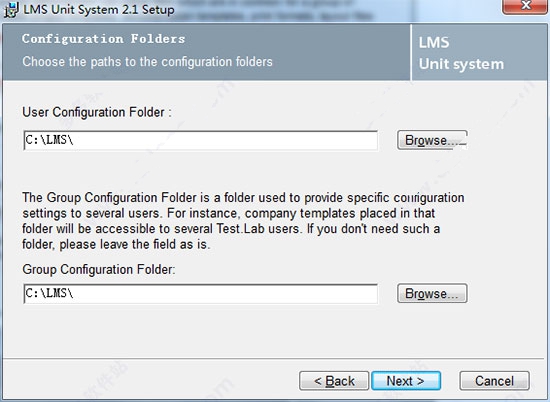Click 'please leave the field as is' text
Image resolution: width=550 pixels, height=402 pixels.
coord(135,244)
